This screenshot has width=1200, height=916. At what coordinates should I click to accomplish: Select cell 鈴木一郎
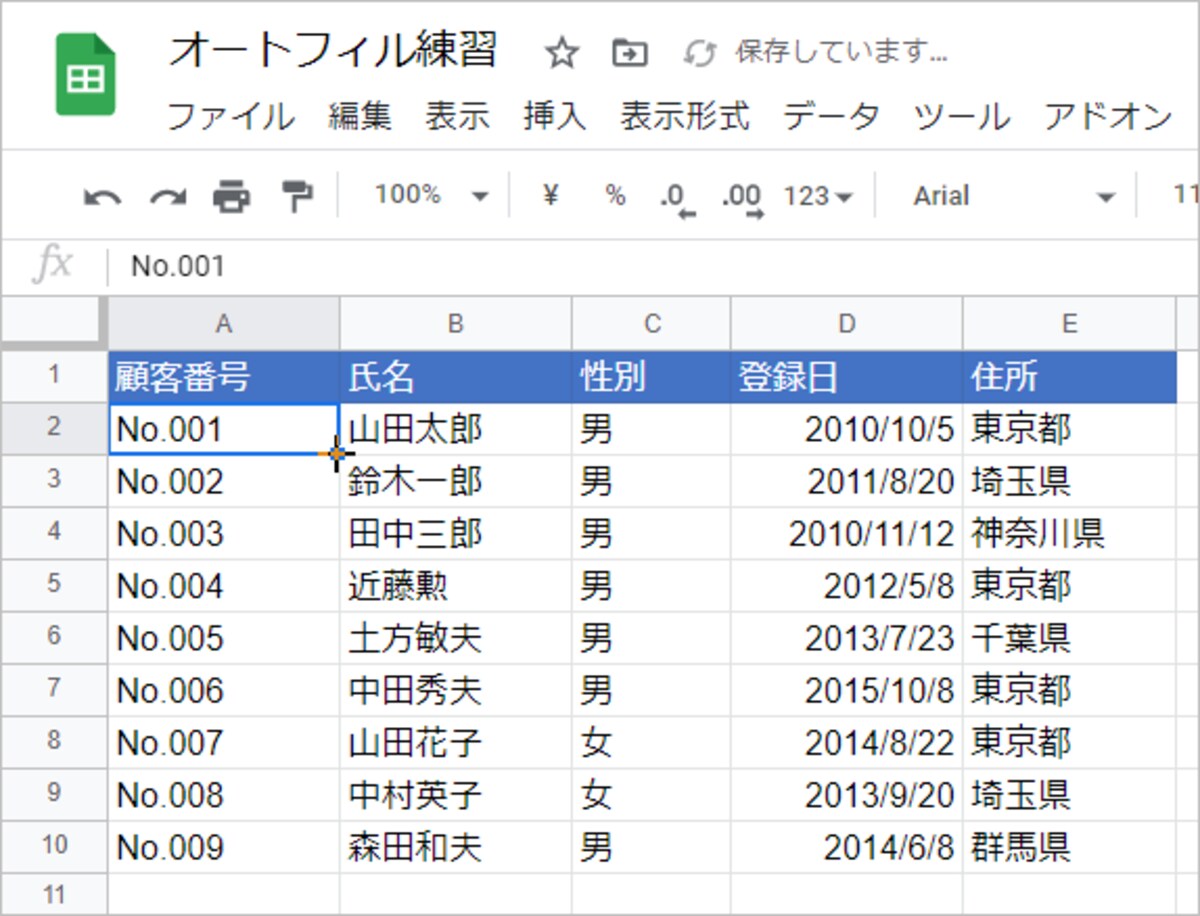click(455, 481)
